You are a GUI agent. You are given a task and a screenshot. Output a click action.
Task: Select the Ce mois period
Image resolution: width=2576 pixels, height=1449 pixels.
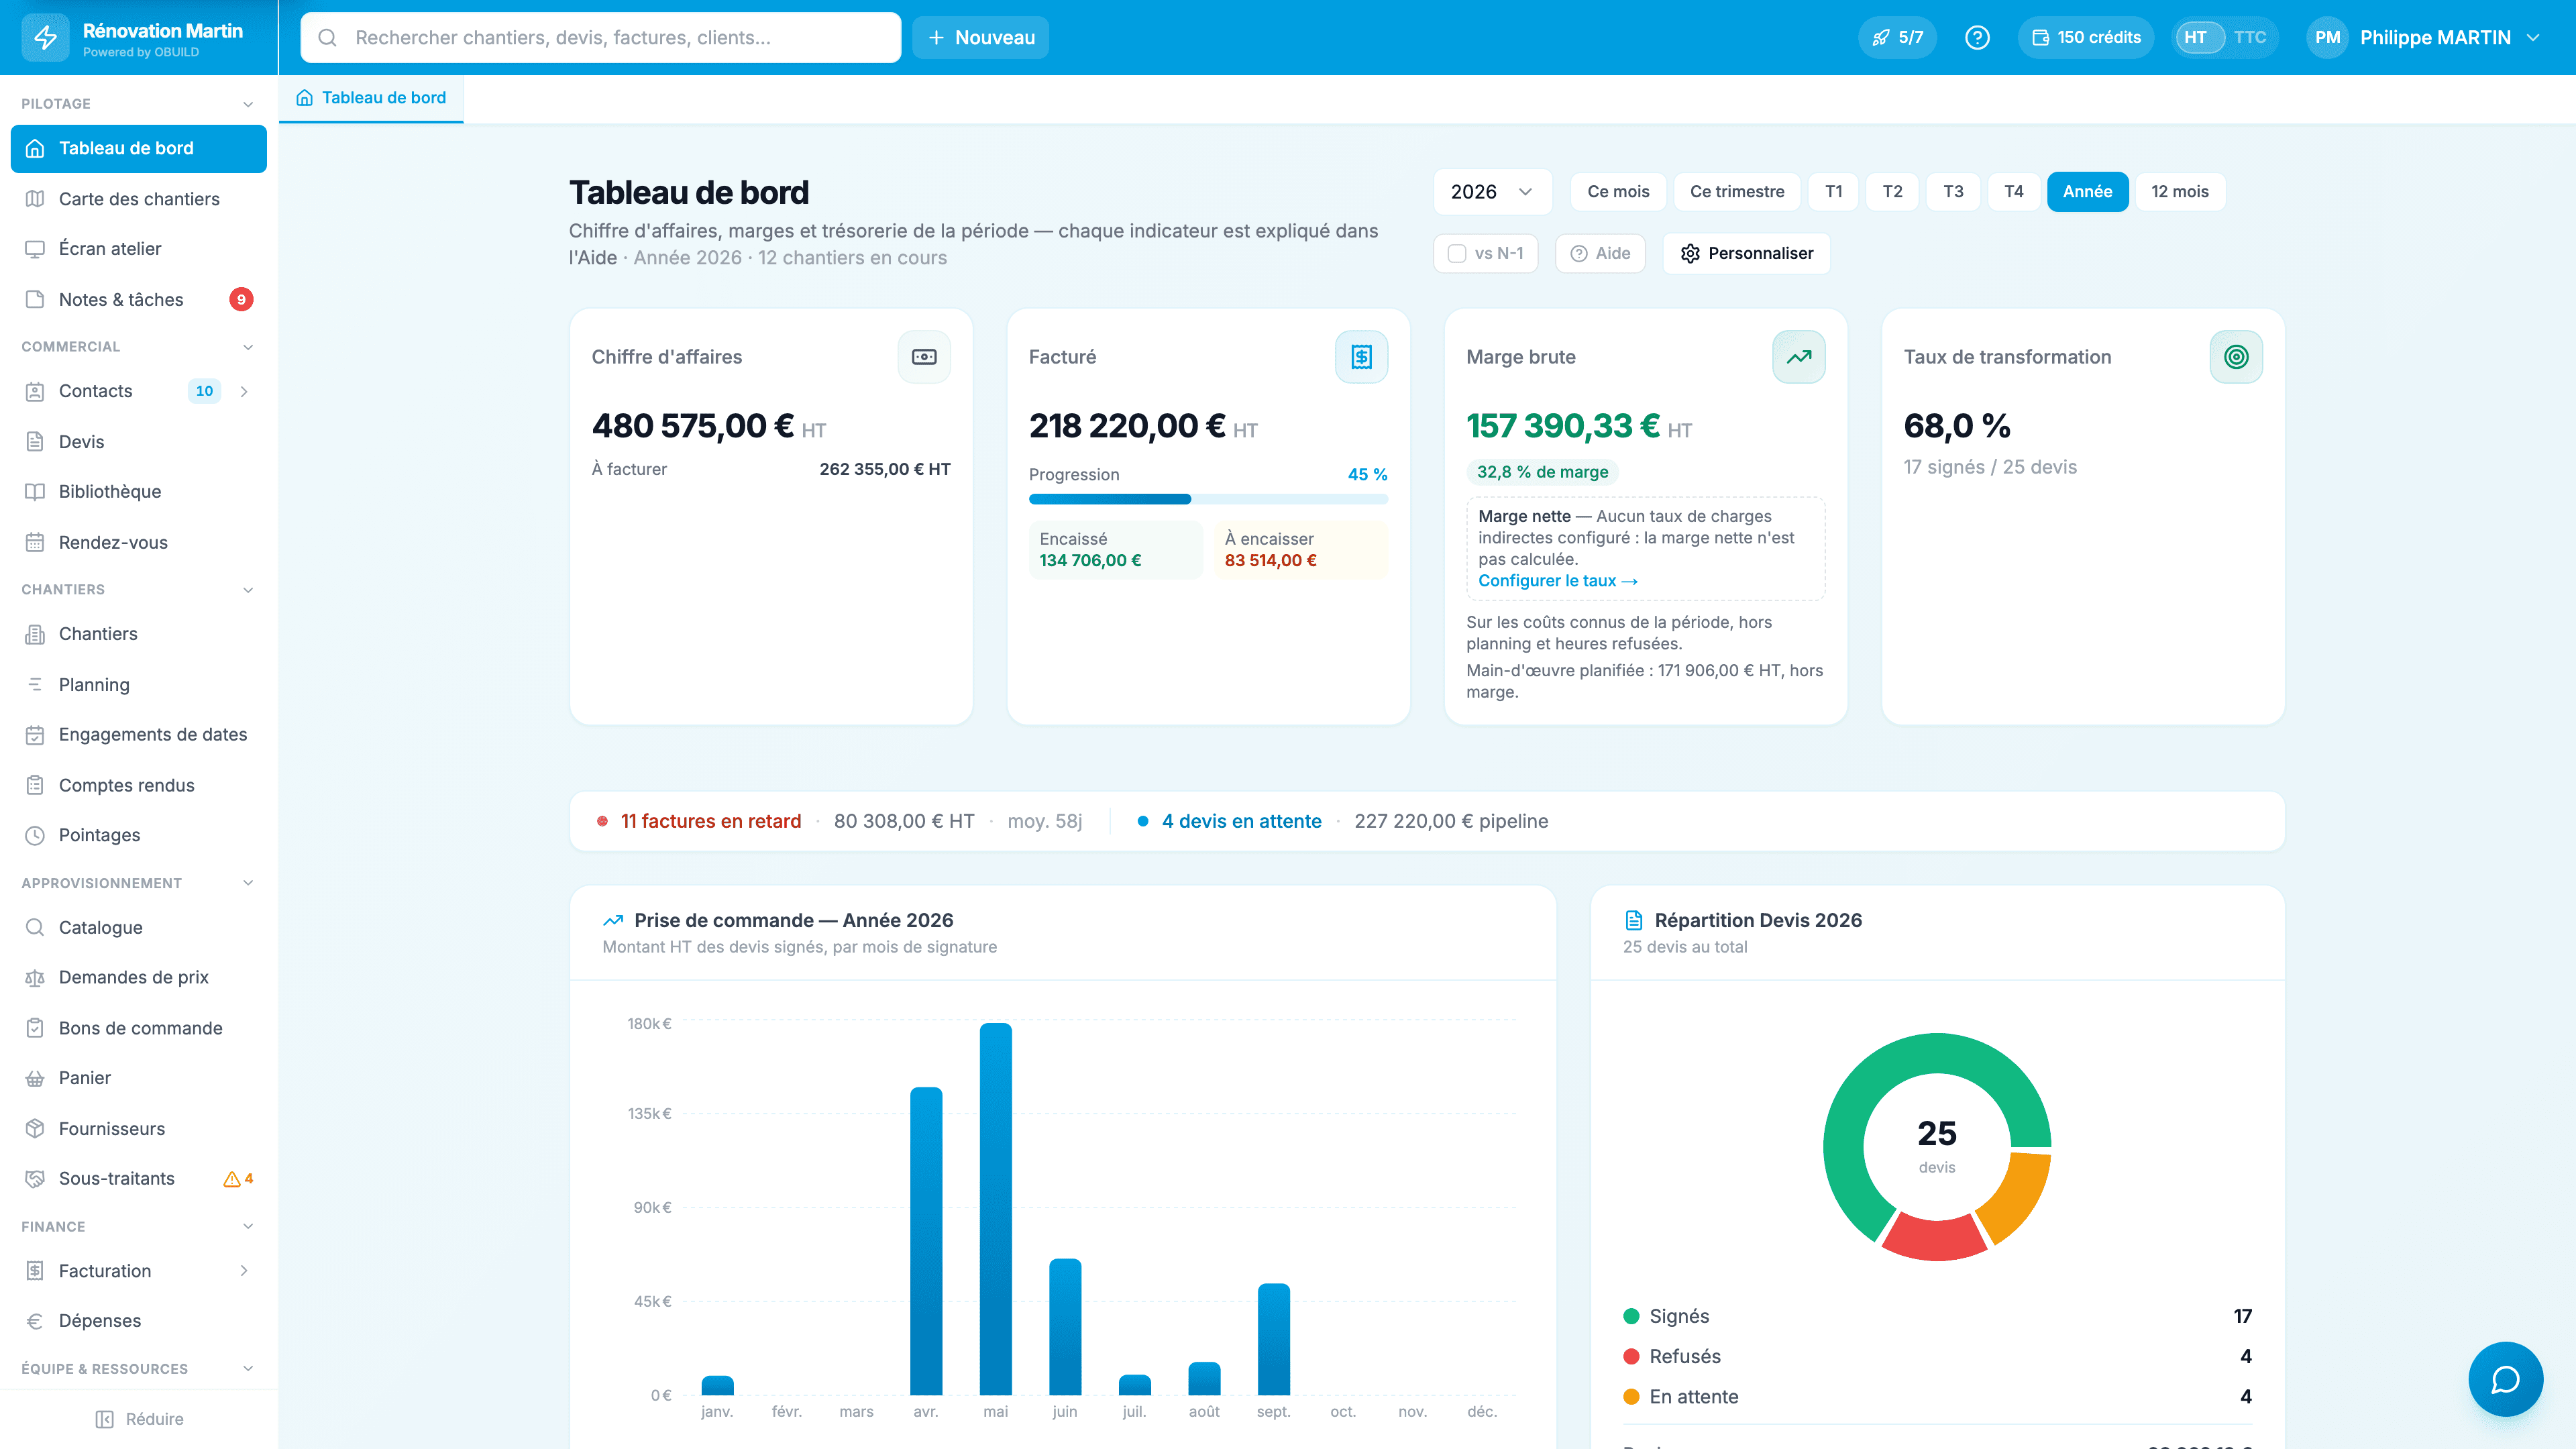click(1618, 191)
